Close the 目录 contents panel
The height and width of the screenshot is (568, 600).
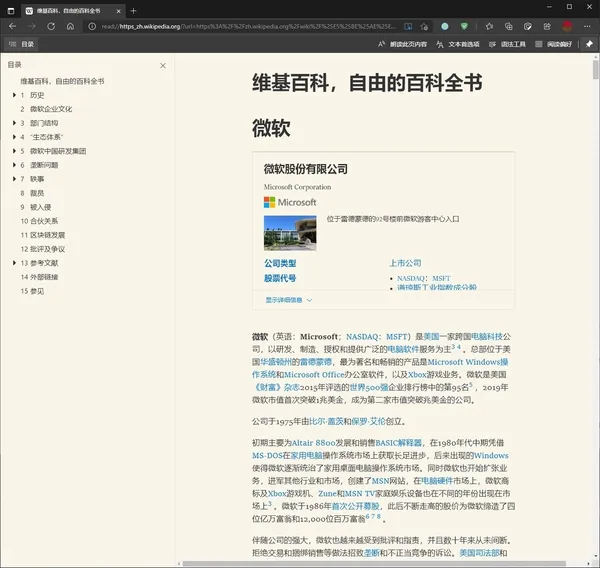point(164,65)
